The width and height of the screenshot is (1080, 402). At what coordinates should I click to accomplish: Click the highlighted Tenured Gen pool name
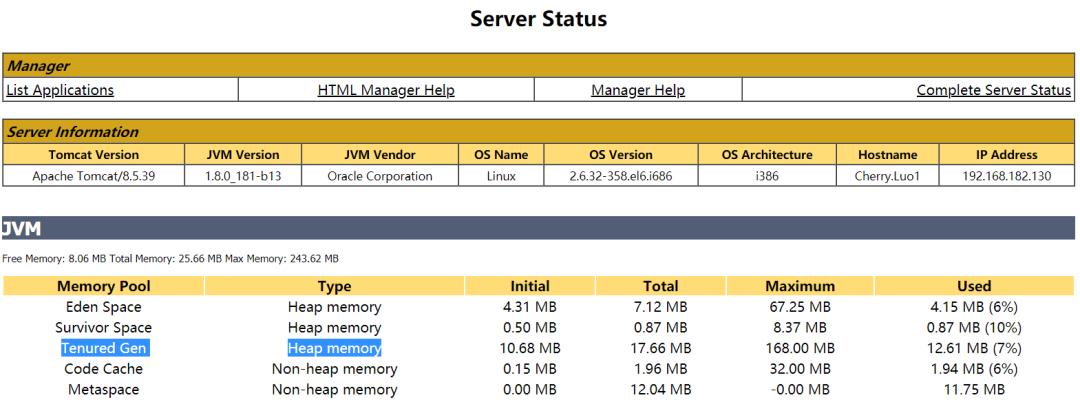[x=103, y=348]
